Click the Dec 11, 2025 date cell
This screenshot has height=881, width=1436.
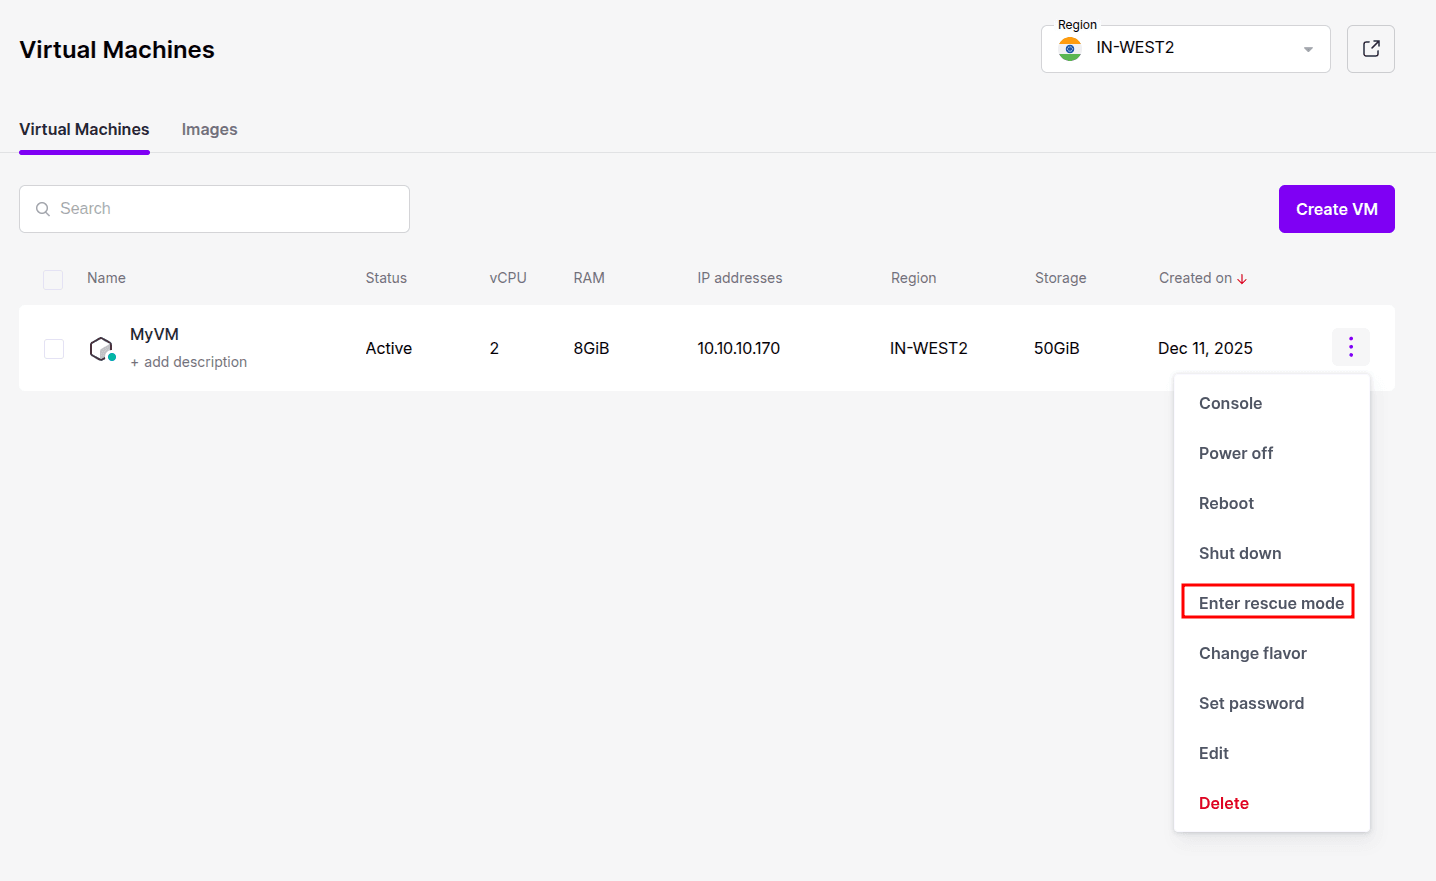pyautogui.click(x=1205, y=348)
